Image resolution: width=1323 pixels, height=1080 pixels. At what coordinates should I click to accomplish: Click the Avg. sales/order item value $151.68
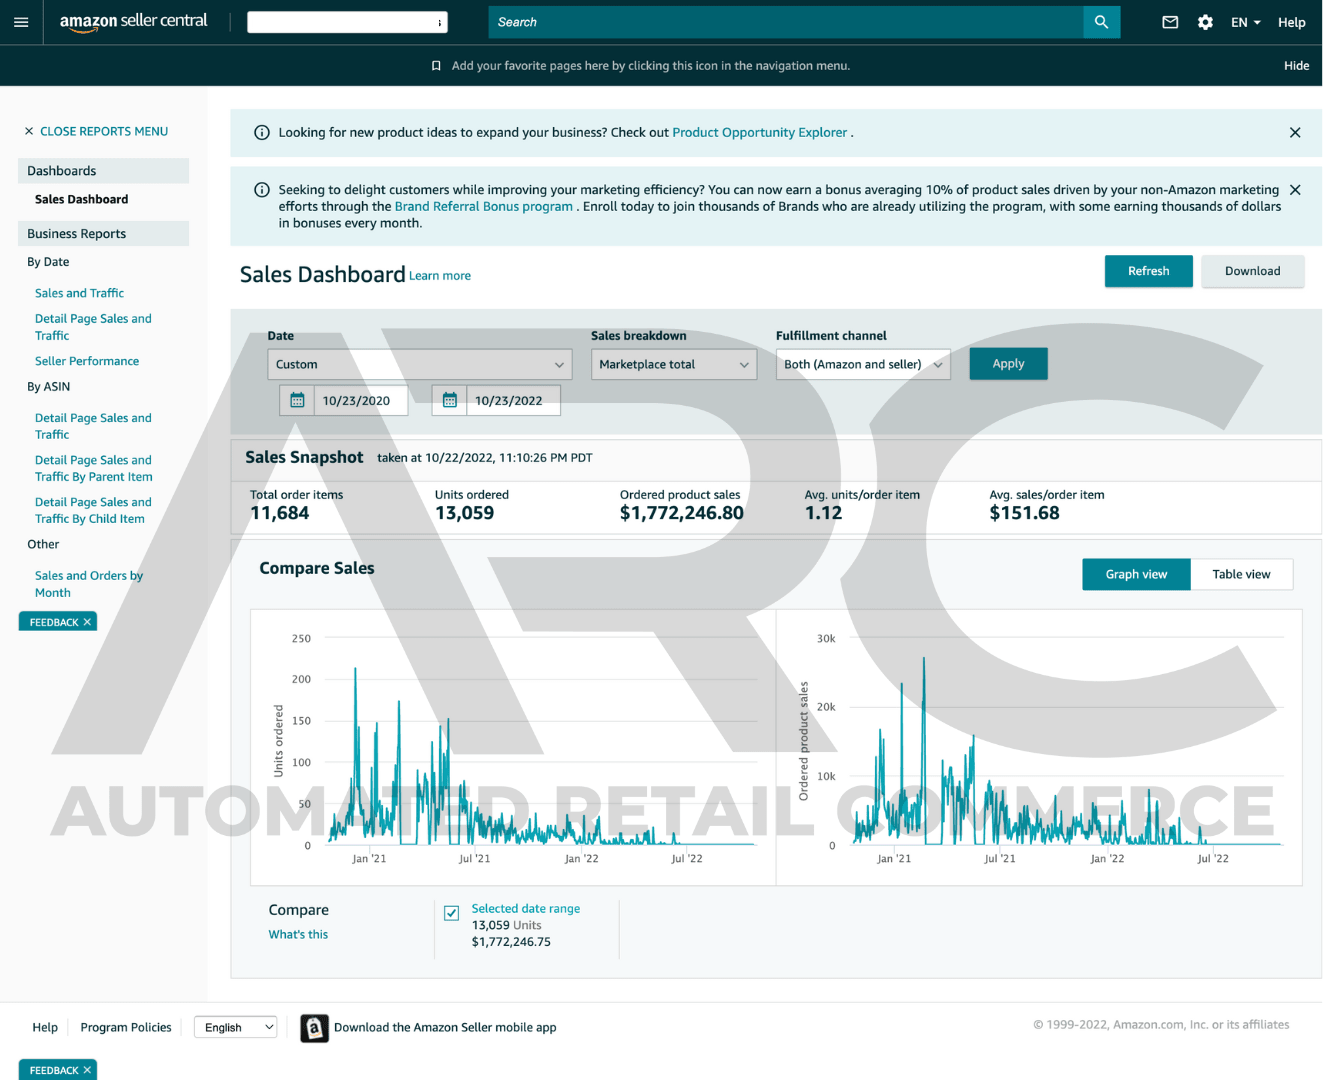[x=1025, y=513]
